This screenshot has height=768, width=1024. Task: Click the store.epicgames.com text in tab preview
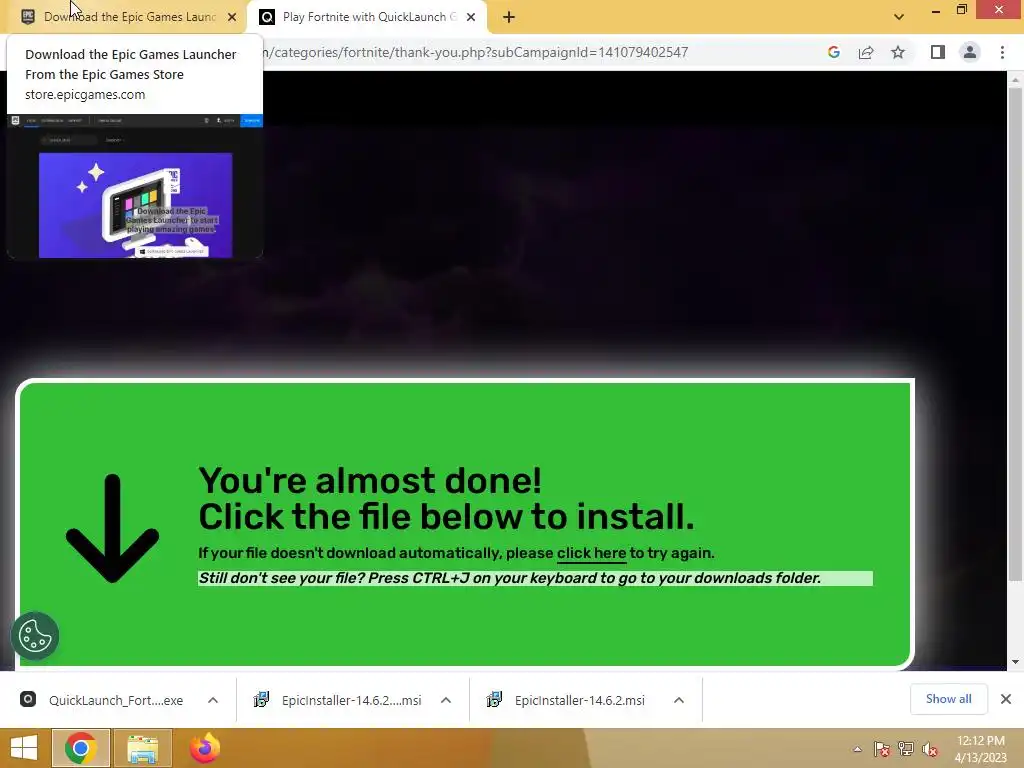coord(85,95)
